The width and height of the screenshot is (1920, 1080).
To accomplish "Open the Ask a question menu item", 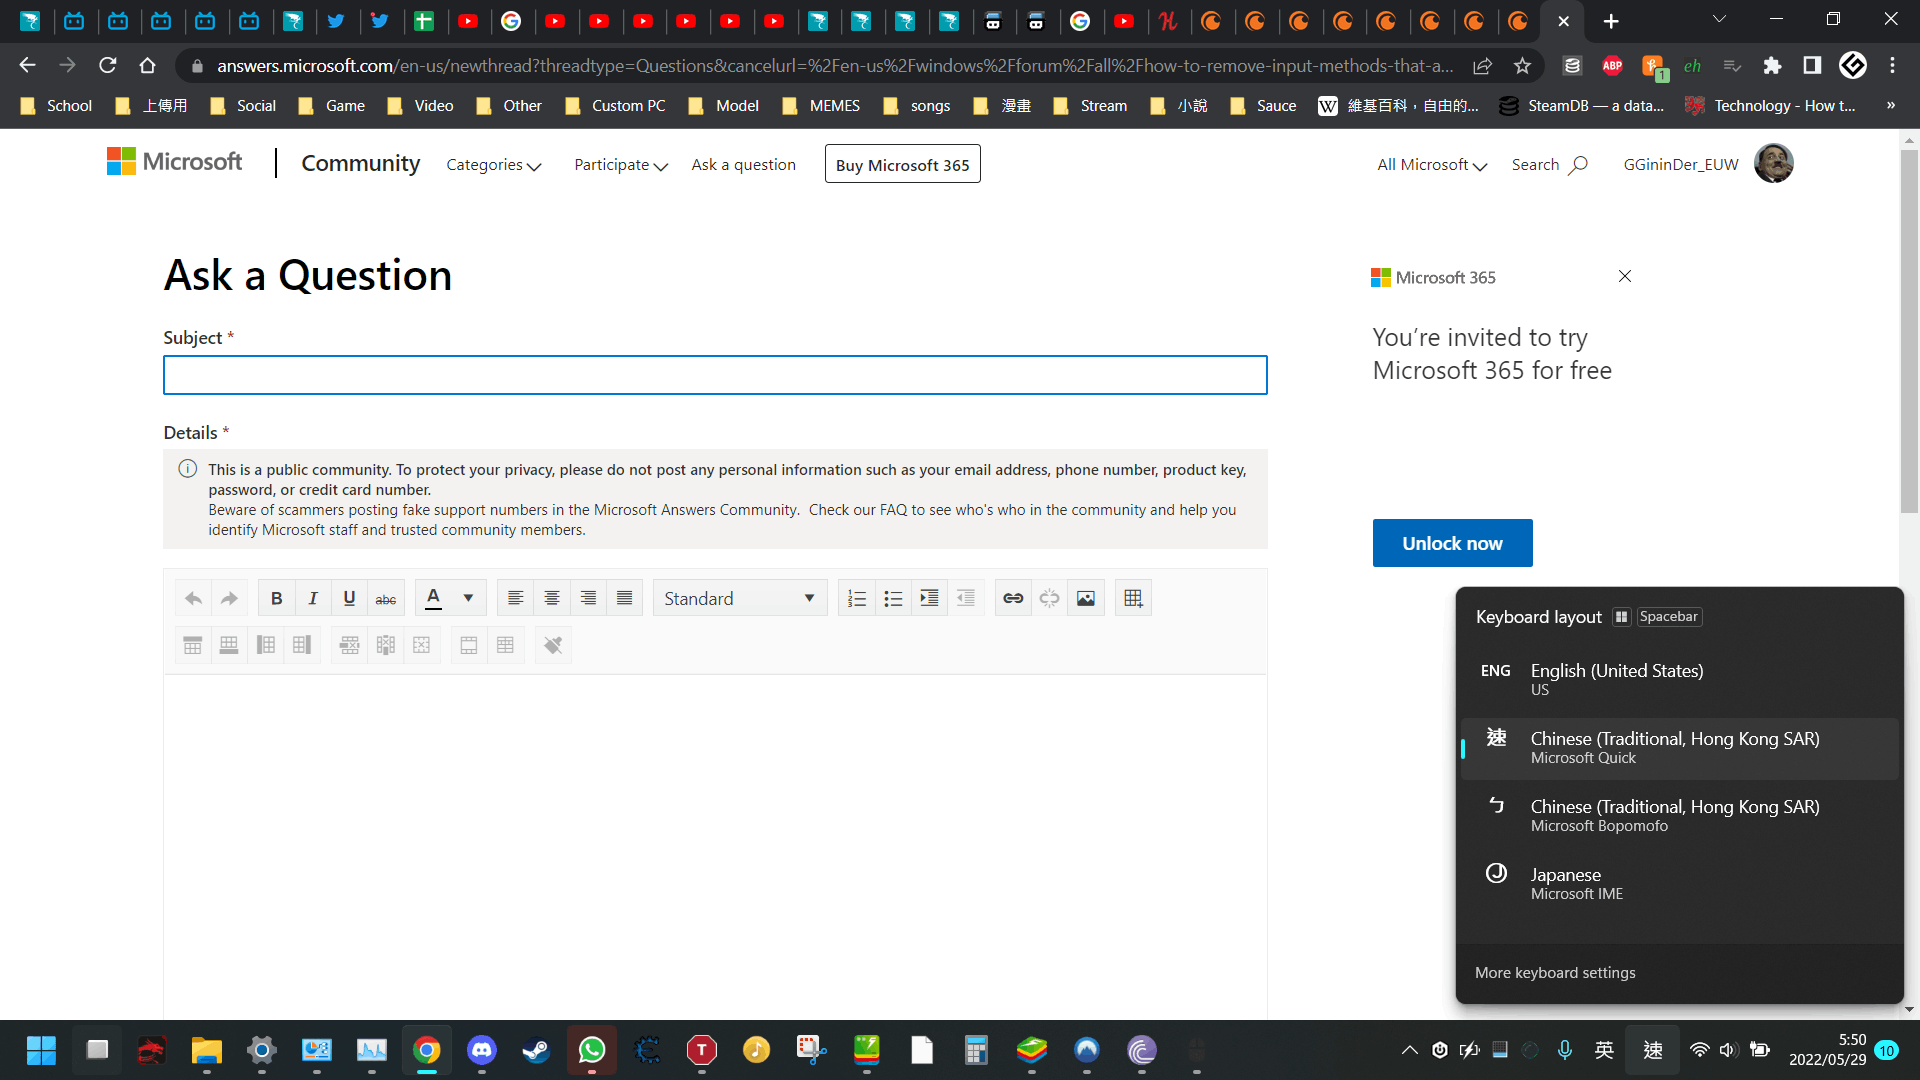I will [743, 164].
